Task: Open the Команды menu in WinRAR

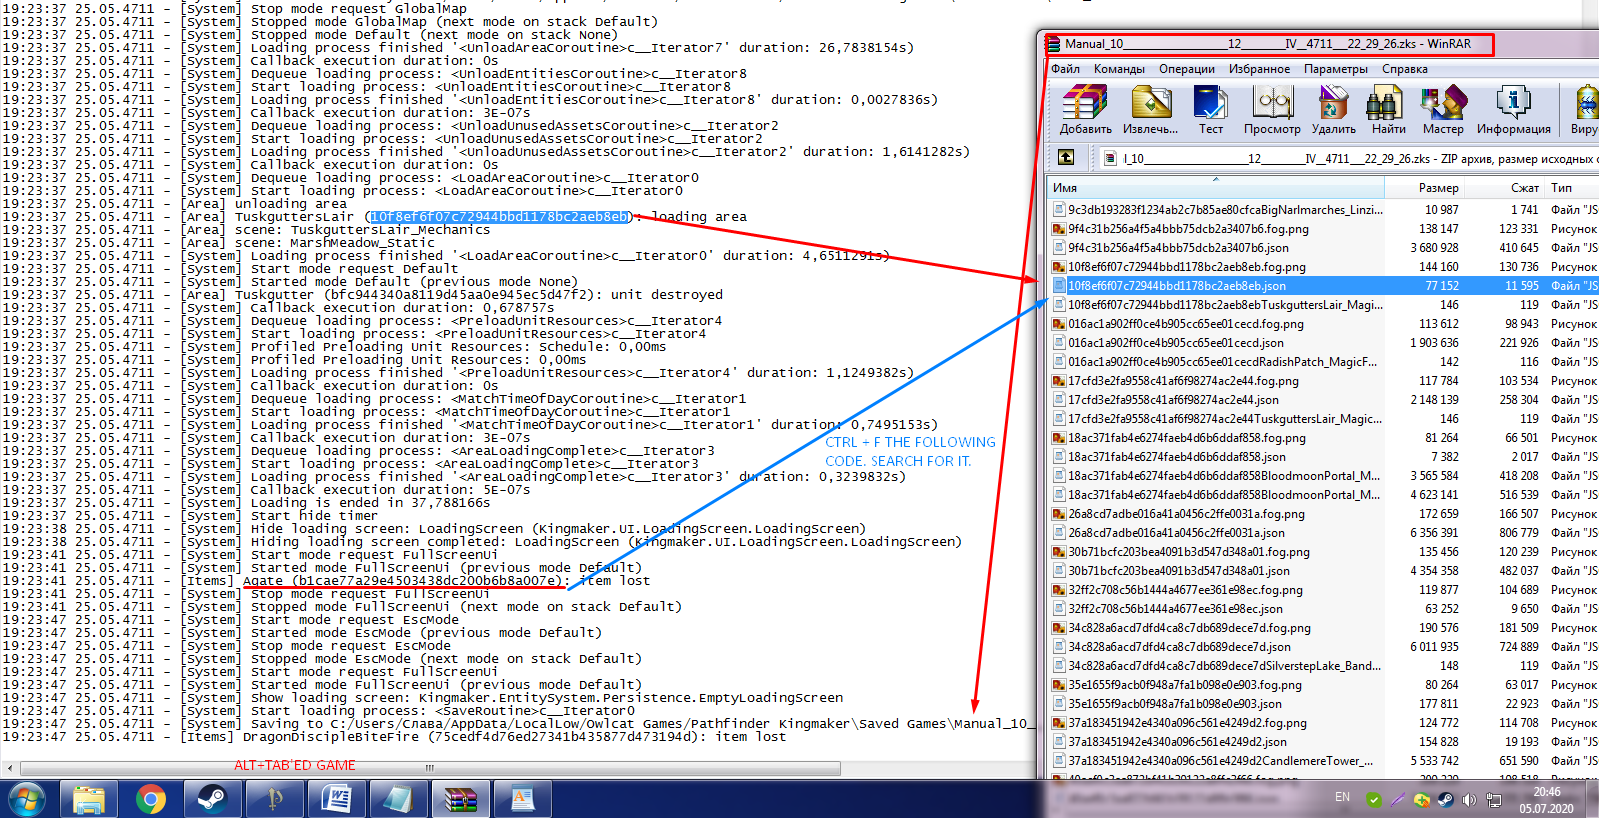Action: pyautogui.click(x=1119, y=69)
